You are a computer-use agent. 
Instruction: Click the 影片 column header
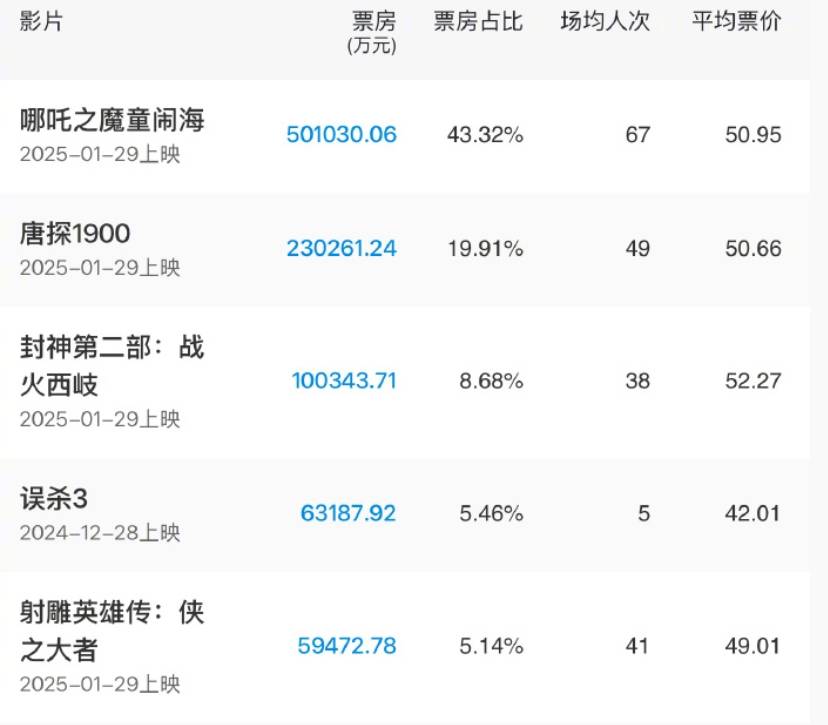click(x=41, y=22)
